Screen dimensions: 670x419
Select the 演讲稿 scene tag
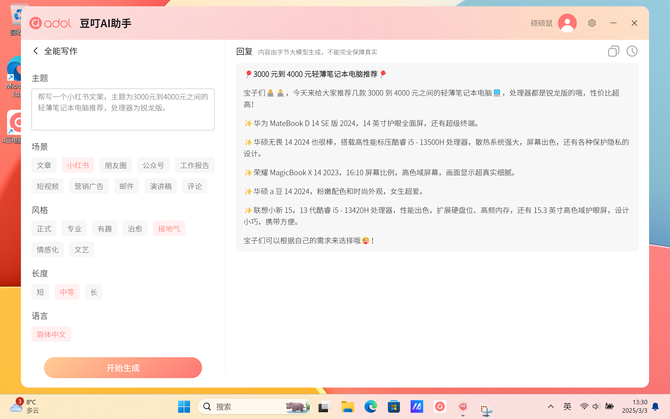pos(160,186)
